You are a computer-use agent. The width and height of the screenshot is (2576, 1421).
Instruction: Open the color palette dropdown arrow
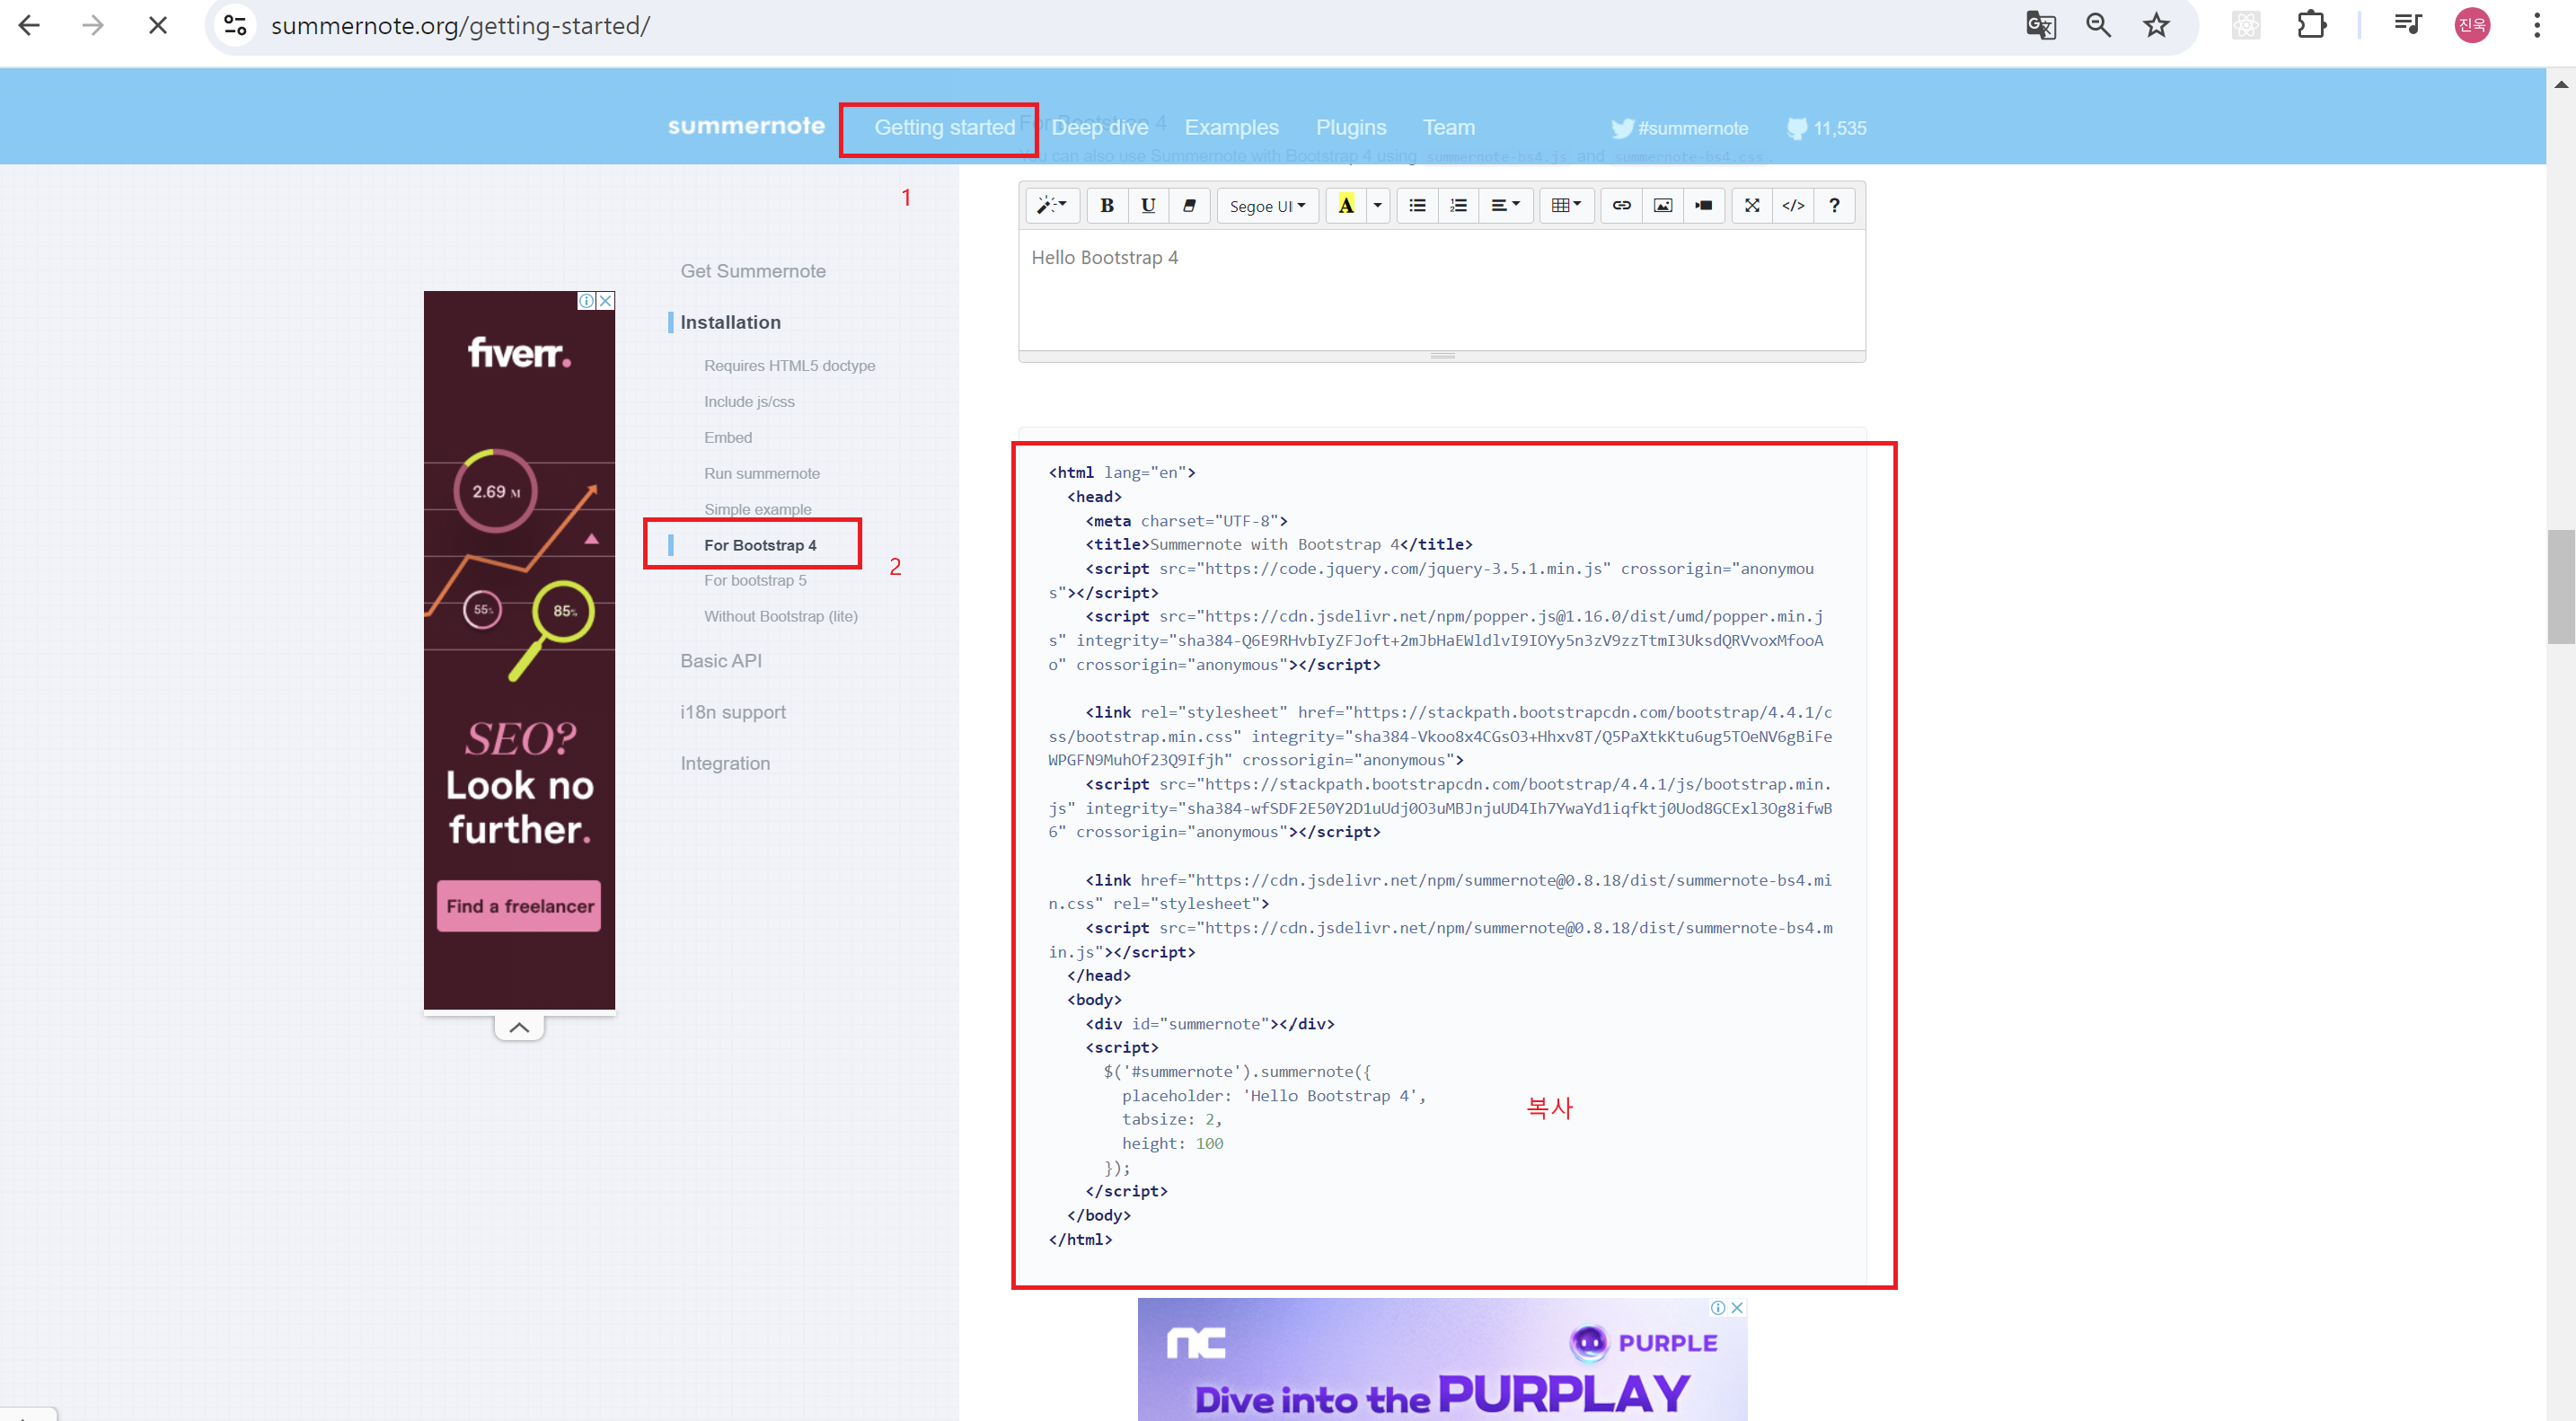click(x=1377, y=205)
